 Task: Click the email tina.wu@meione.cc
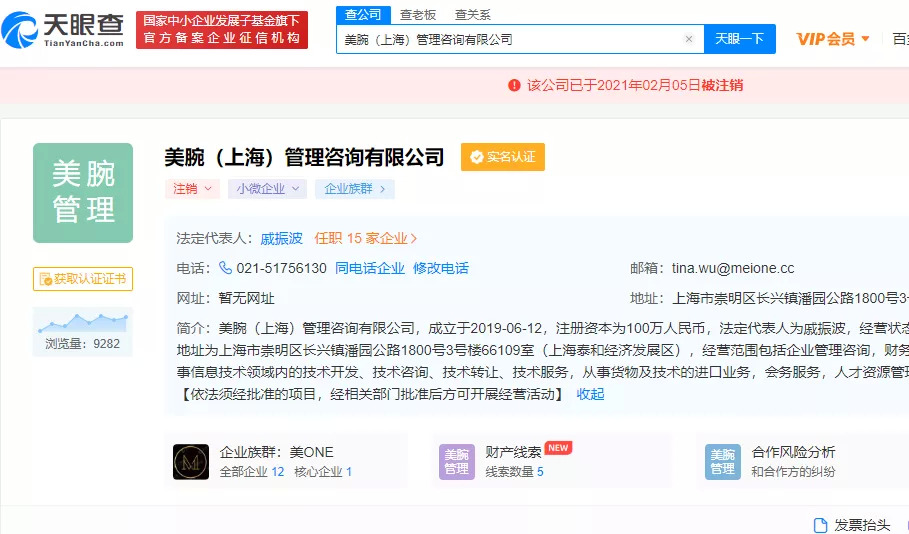click(733, 268)
